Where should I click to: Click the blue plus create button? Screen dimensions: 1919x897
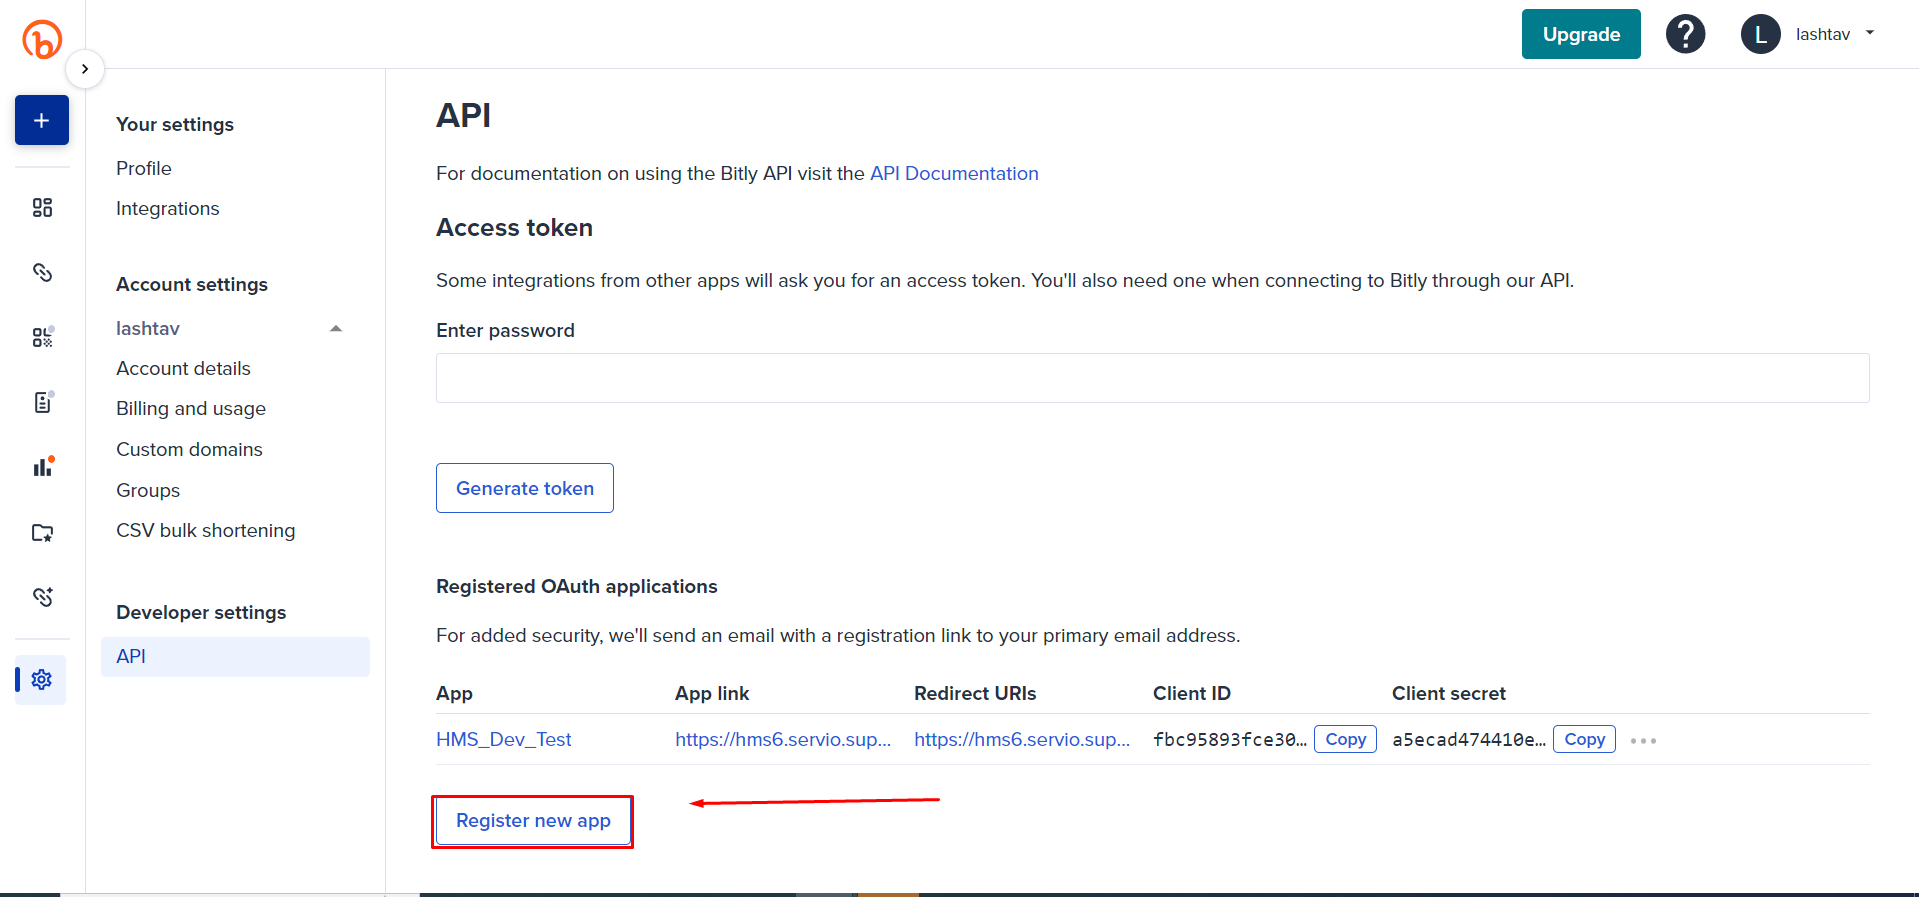[x=42, y=120]
